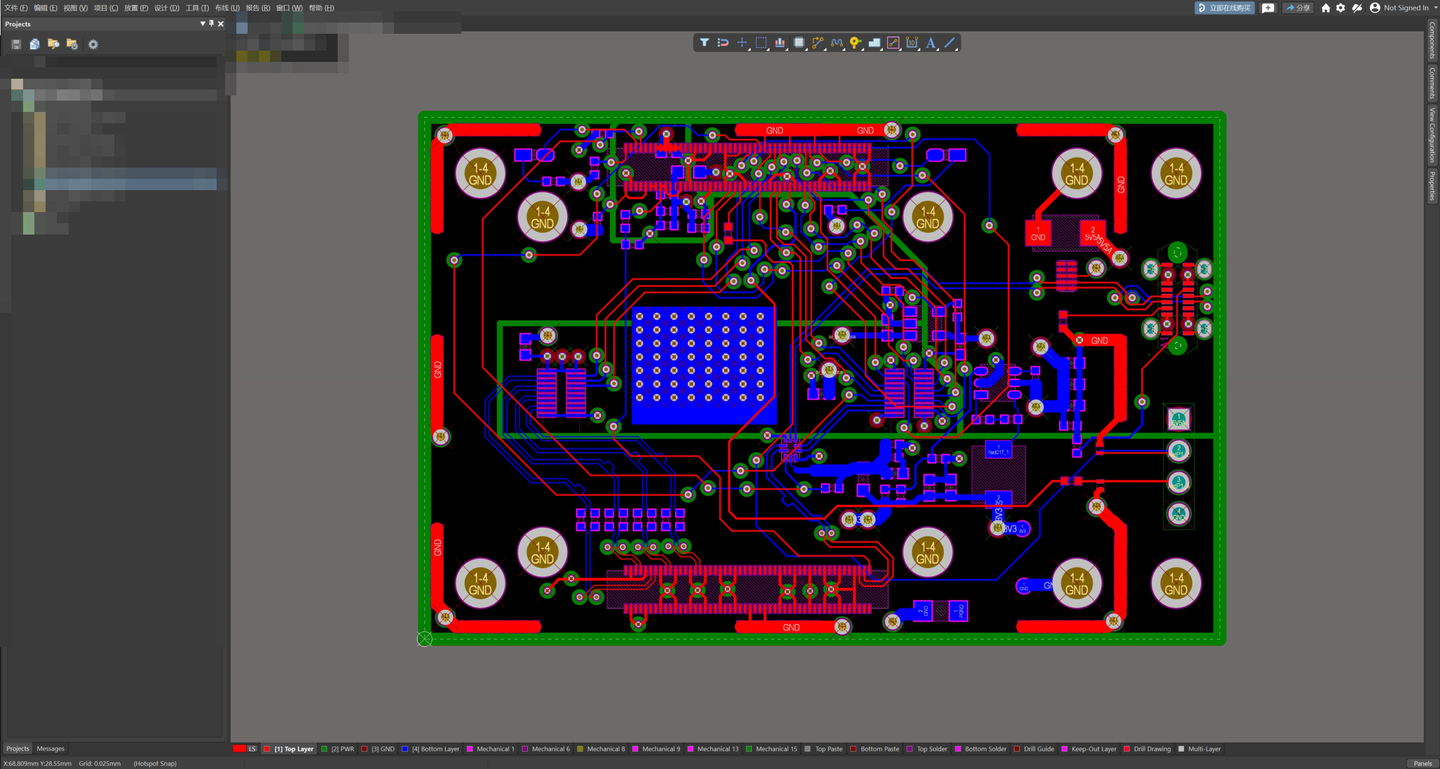Viewport: 1440px width, 769px height.
Task: Place a text string with A icon
Action: (x=931, y=43)
